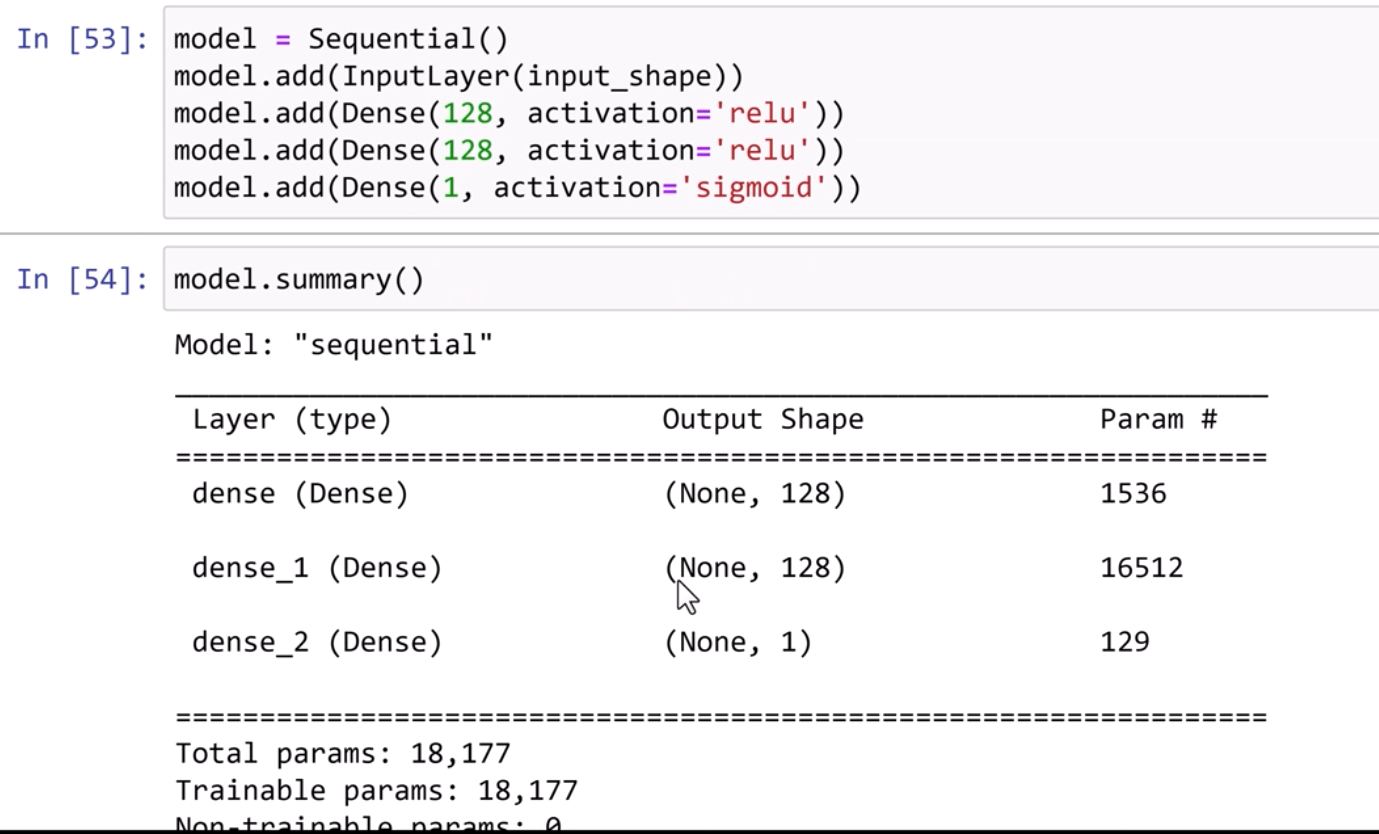The image size is (1379, 834).
Task: Click the Layer (type) column header
Action: [x=291, y=419]
